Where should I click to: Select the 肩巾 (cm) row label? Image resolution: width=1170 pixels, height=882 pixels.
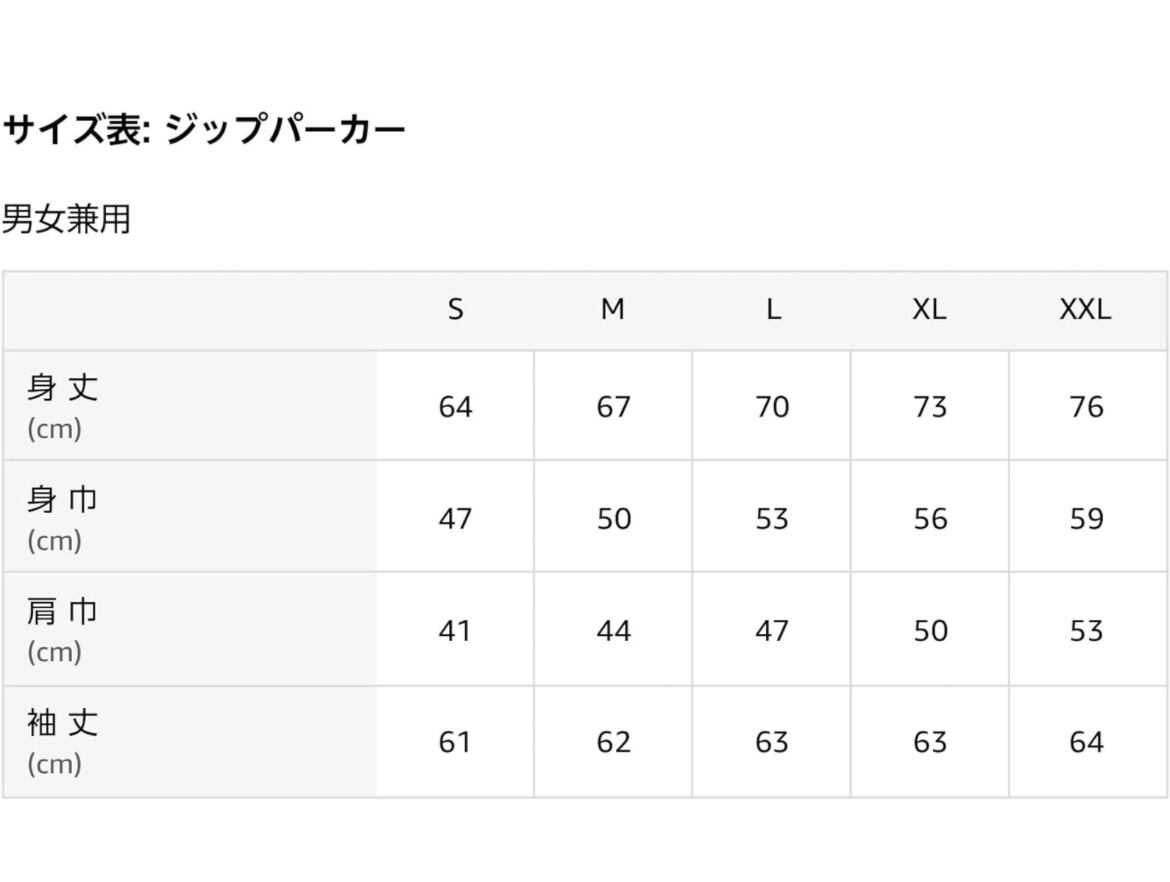click(63, 630)
